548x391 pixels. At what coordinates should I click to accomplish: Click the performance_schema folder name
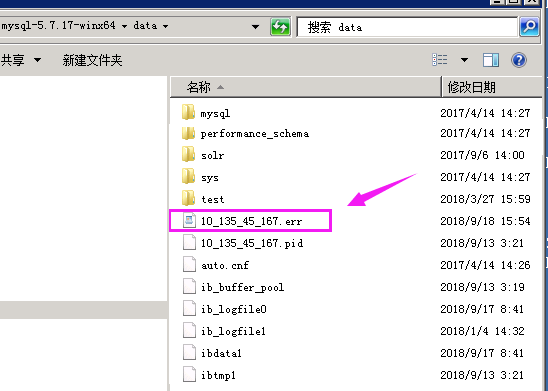coord(255,134)
